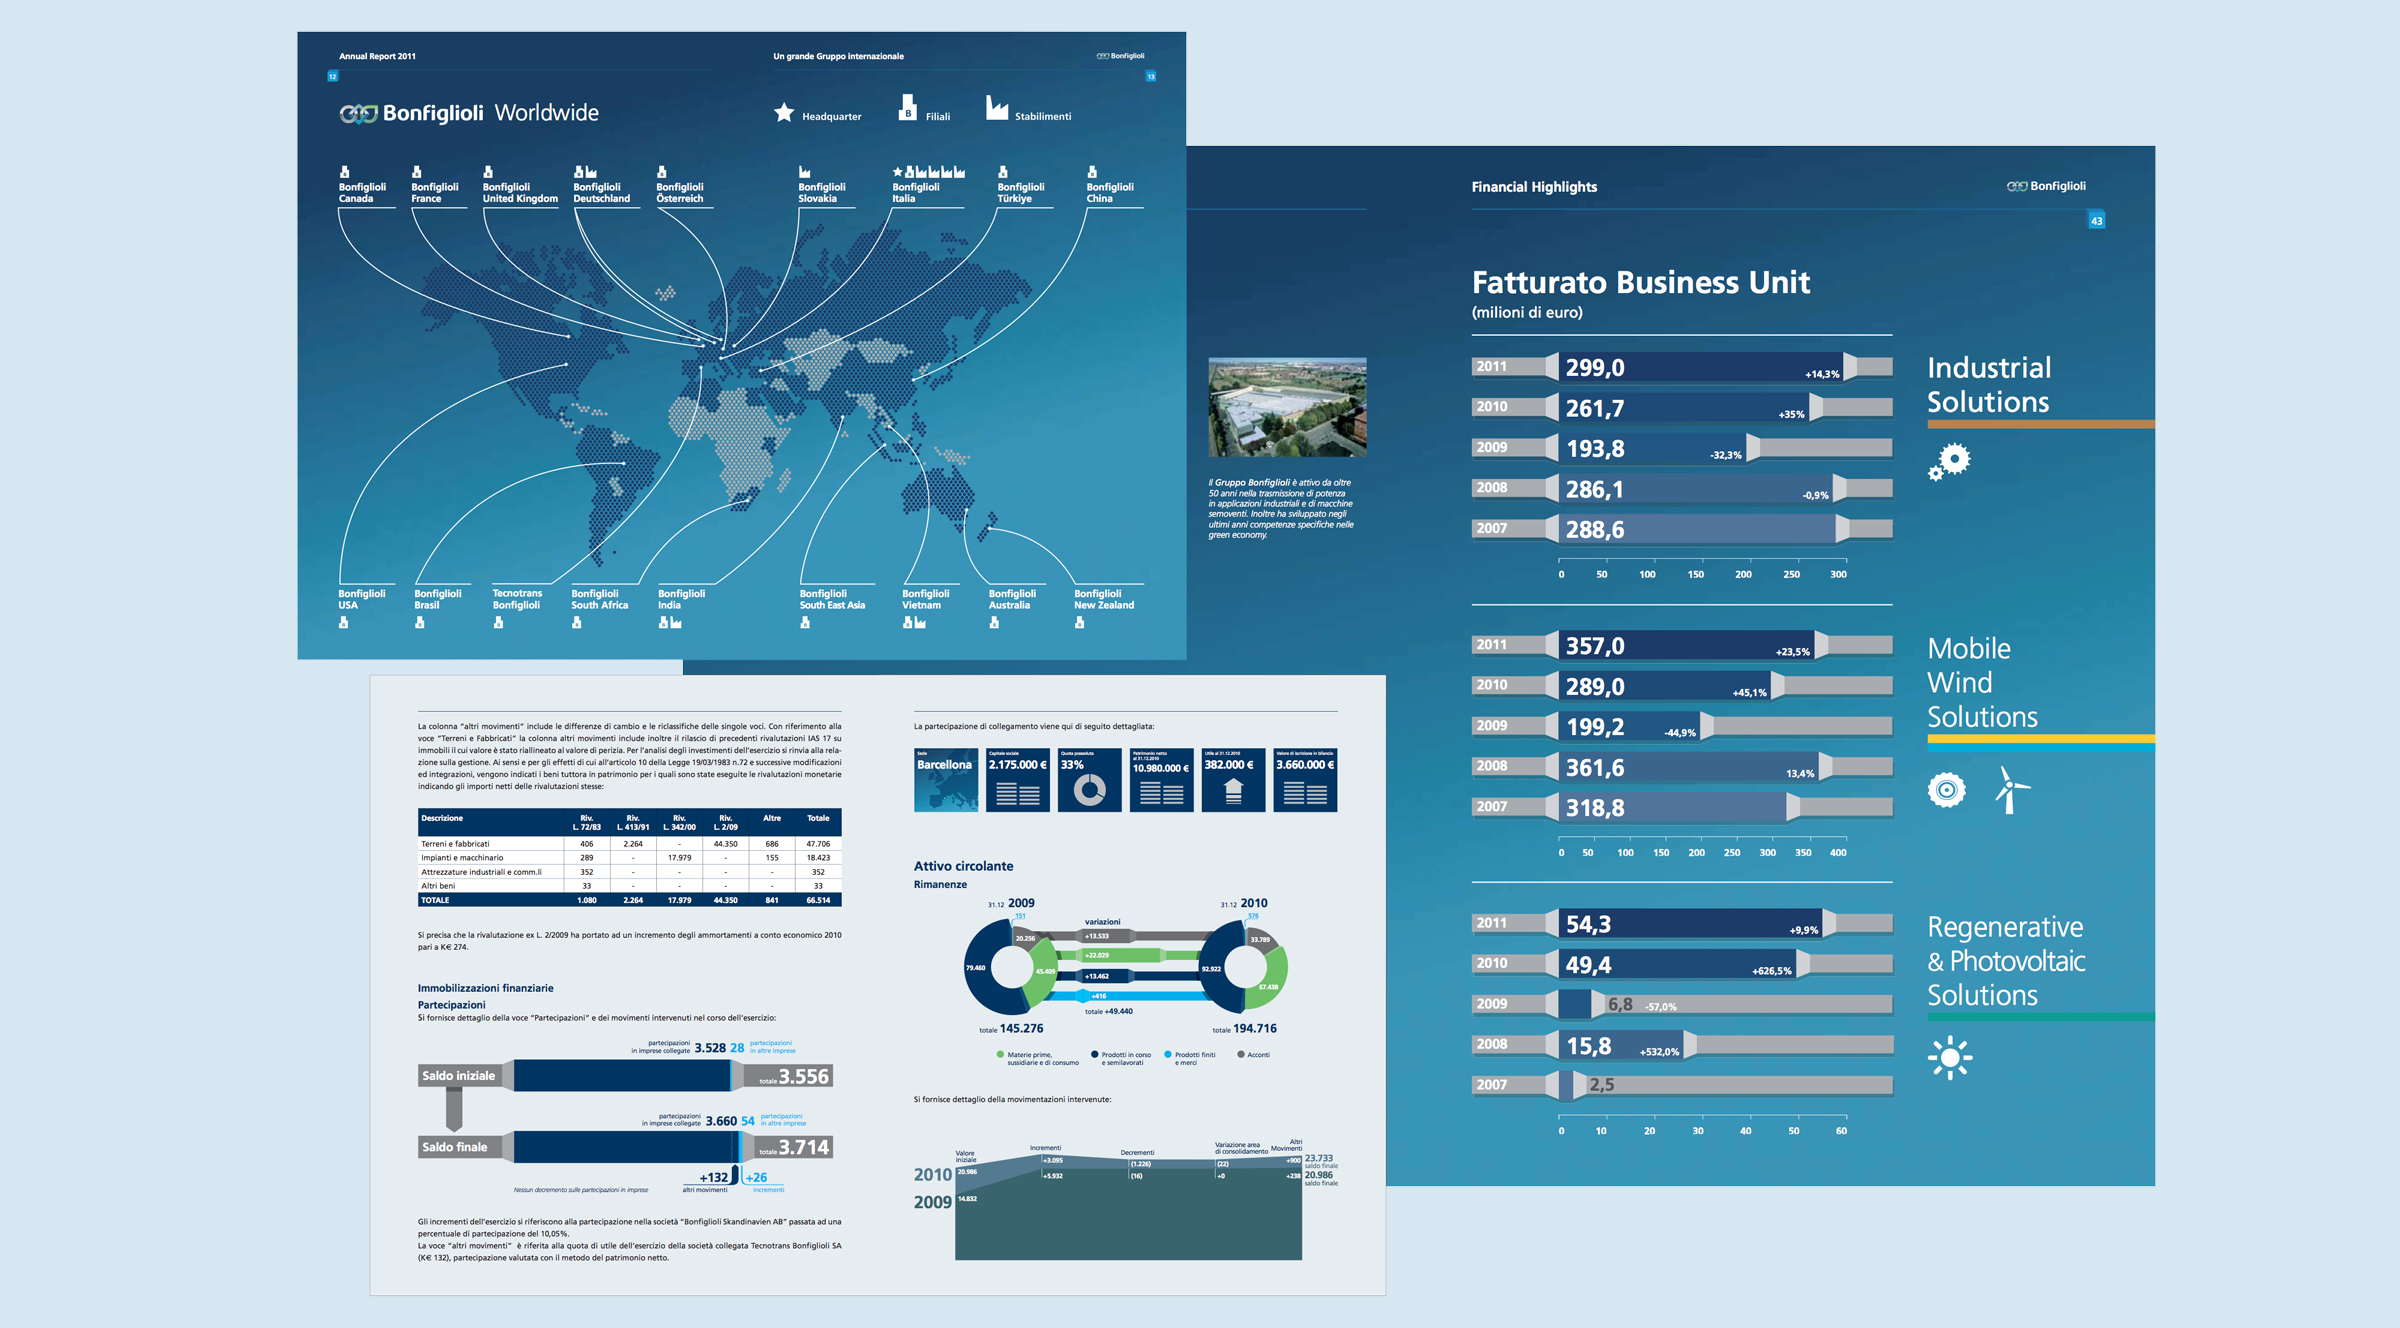Click donut chart icon on 33% card
The image size is (2400, 1328).
point(1089,791)
